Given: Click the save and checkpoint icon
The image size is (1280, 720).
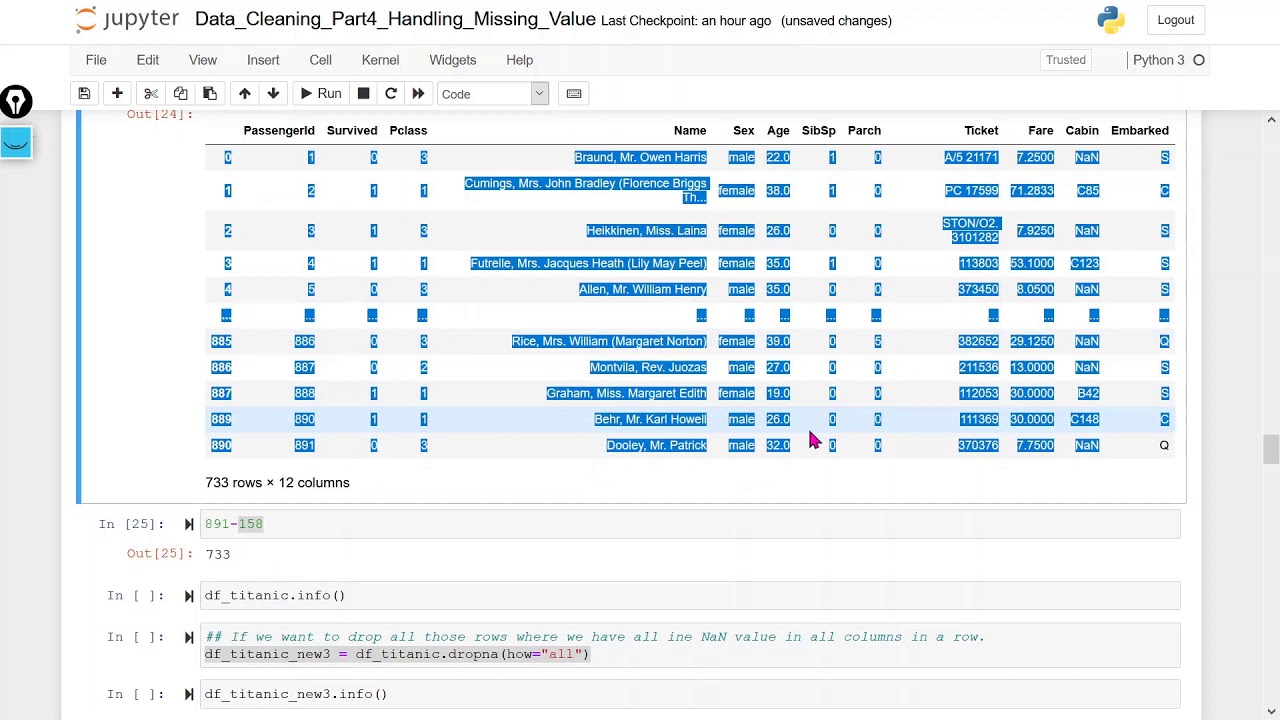Looking at the screenshot, I should click(x=84, y=94).
